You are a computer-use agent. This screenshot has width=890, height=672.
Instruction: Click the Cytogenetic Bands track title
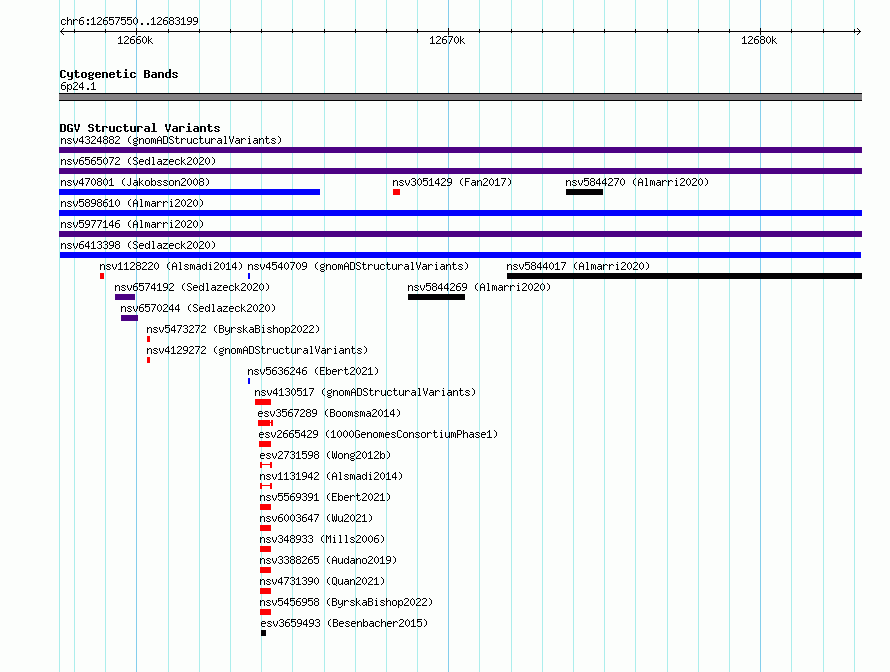click(x=119, y=74)
